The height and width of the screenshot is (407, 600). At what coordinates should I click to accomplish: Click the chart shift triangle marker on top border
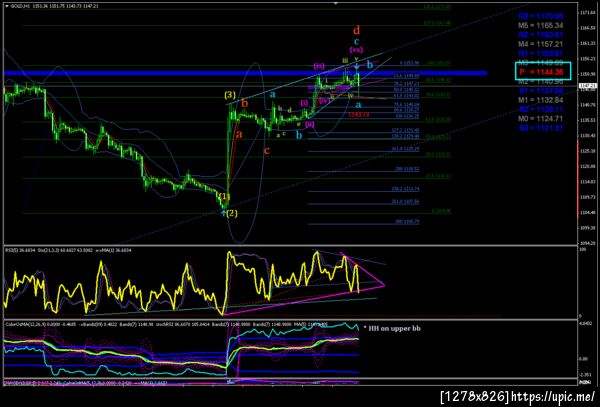tap(336, 3)
